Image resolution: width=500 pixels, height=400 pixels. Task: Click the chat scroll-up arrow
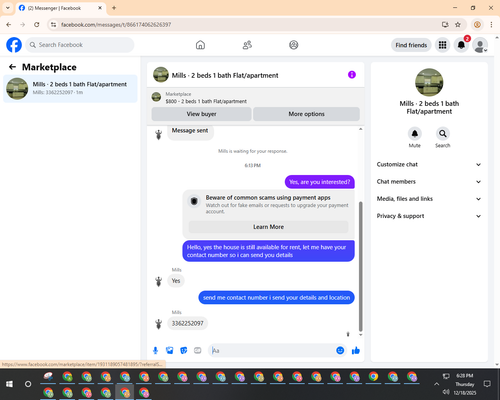360,129
